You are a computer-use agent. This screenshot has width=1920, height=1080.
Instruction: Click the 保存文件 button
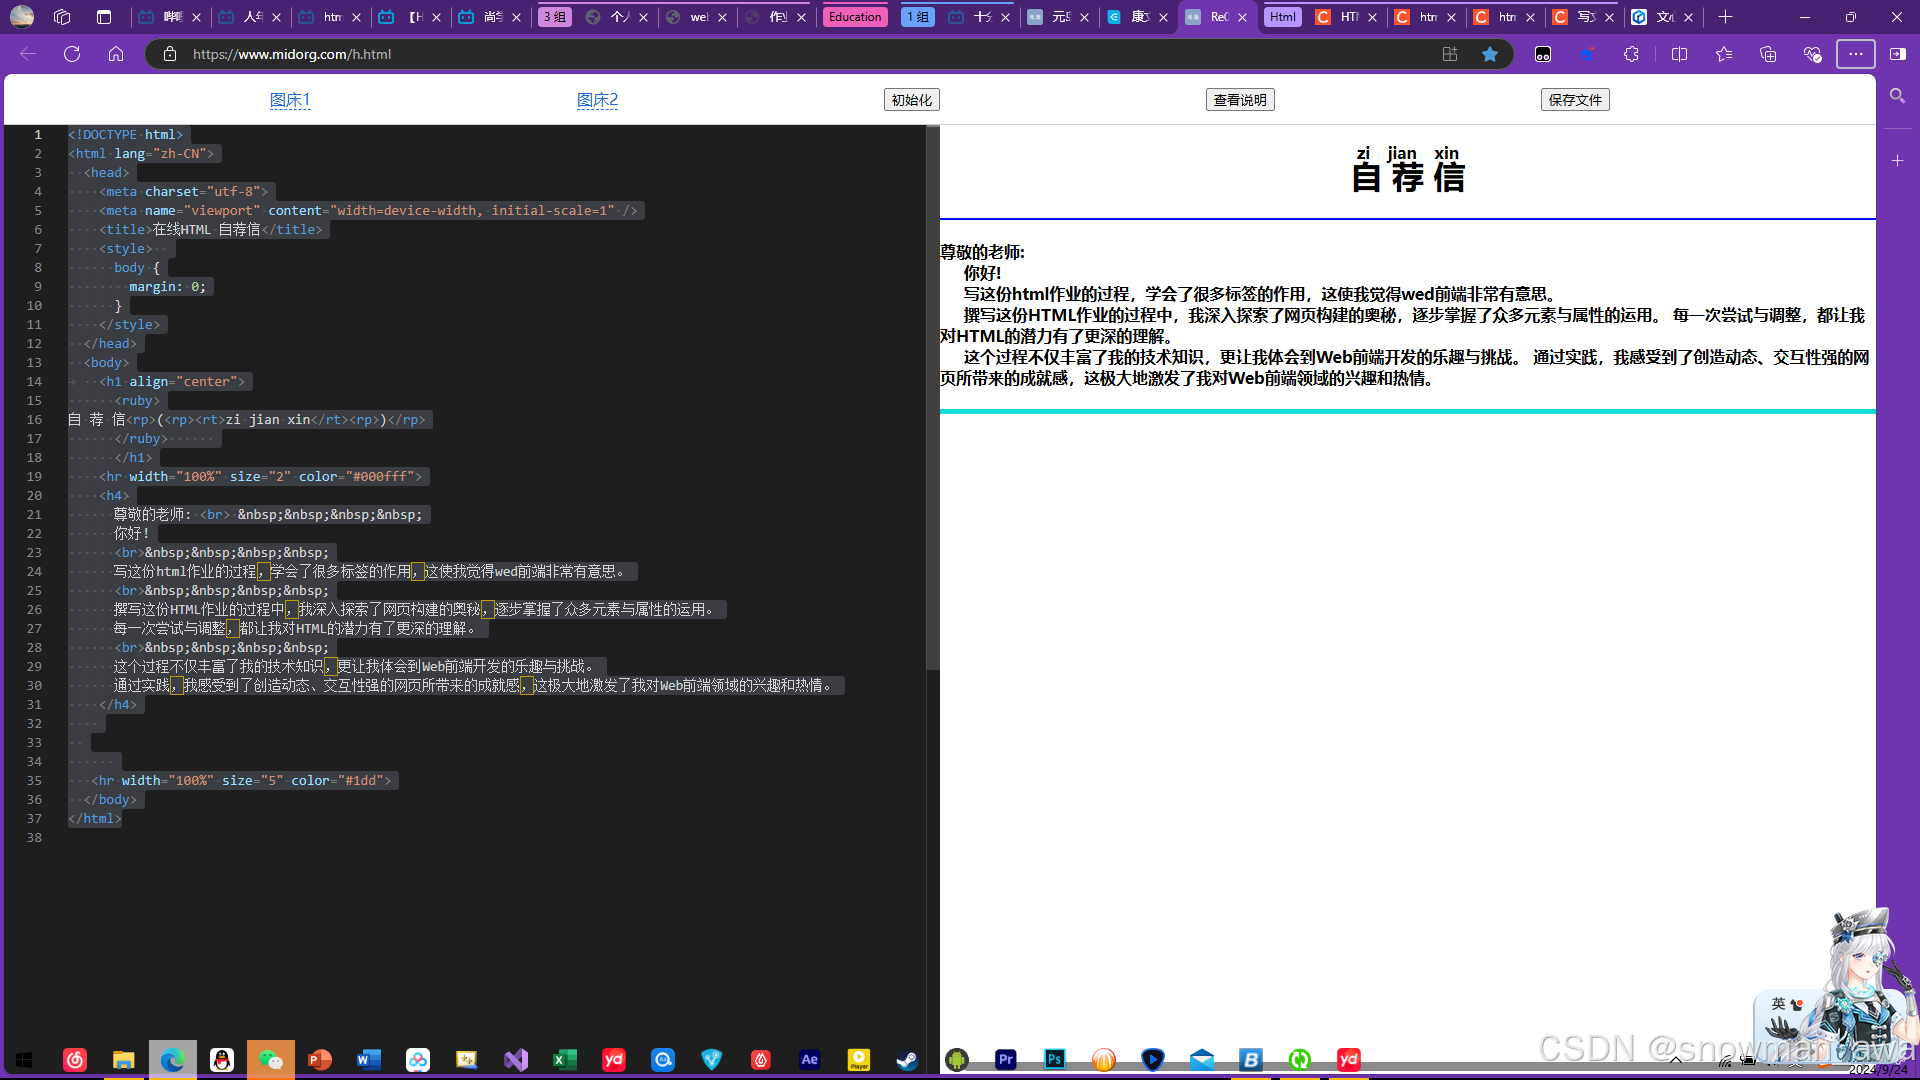pyautogui.click(x=1575, y=100)
